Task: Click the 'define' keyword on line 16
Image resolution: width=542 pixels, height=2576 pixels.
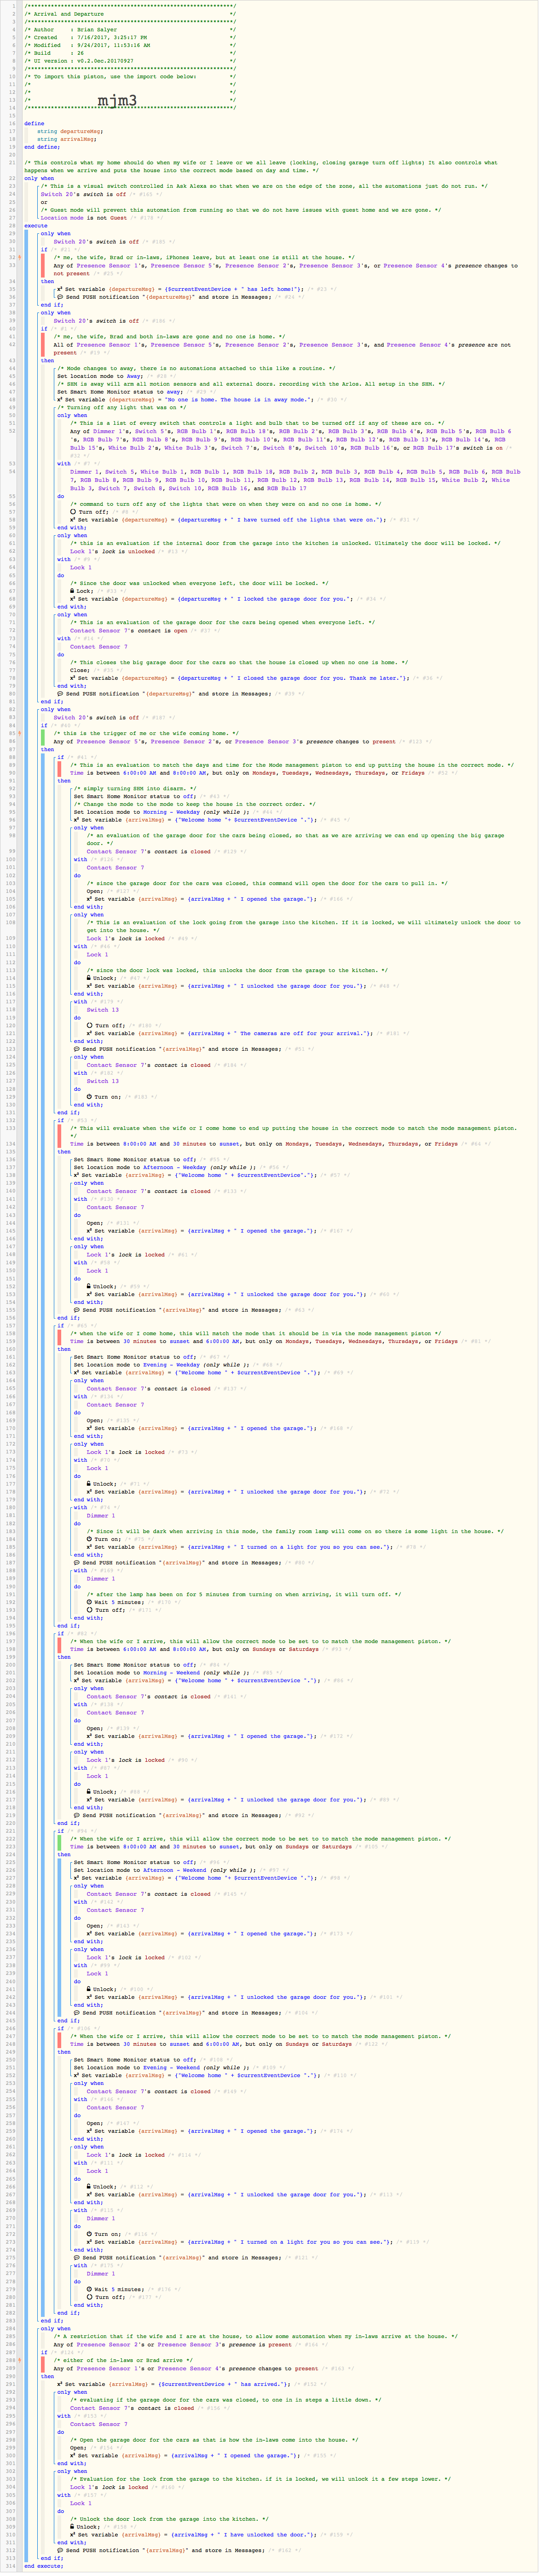Action: (34, 124)
